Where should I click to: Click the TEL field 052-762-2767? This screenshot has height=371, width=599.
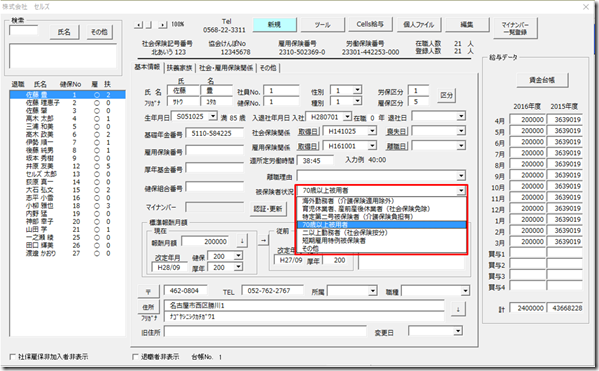click(x=272, y=291)
